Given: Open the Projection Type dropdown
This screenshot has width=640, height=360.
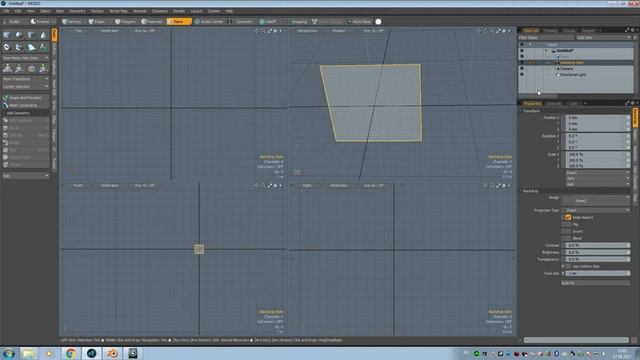Looking at the screenshot, I should click(x=596, y=210).
